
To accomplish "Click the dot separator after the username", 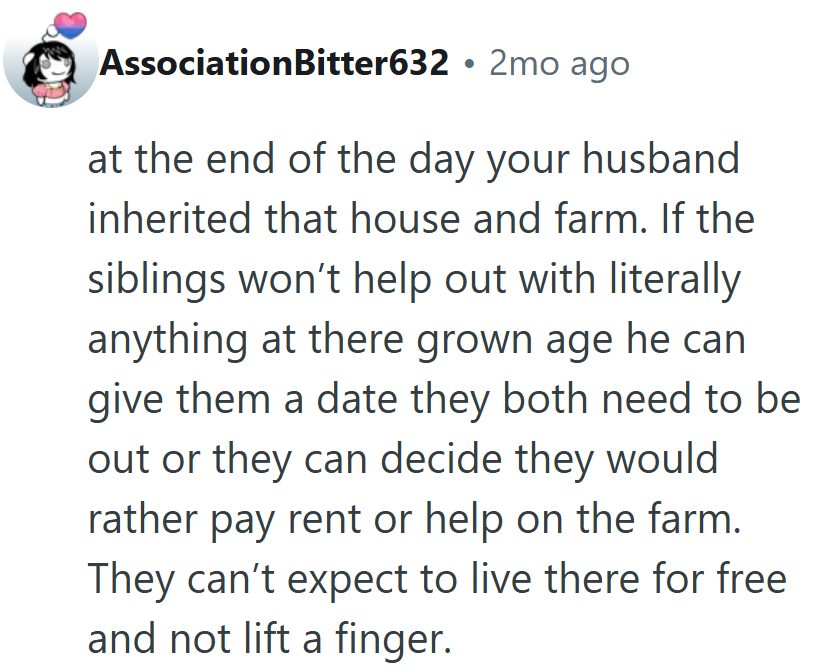I will click(469, 65).
